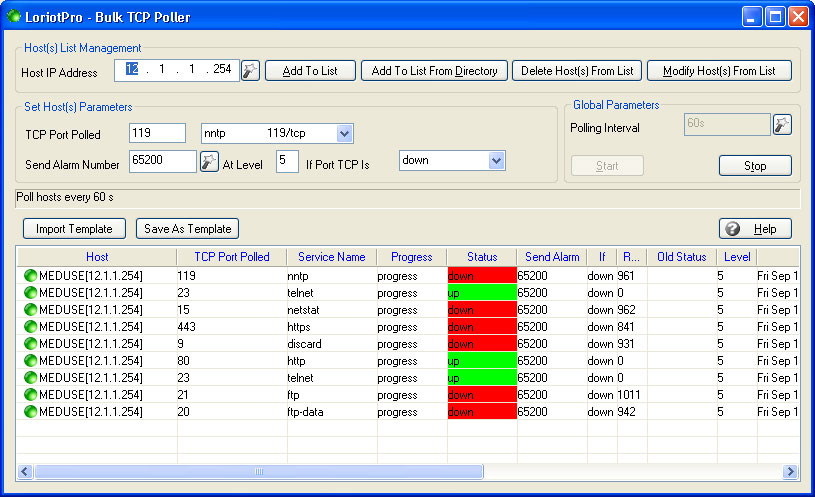The width and height of the screenshot is (815, 497).
Task: Click the green status icon of the ftp-data row
Action: [x=31, y=412]
